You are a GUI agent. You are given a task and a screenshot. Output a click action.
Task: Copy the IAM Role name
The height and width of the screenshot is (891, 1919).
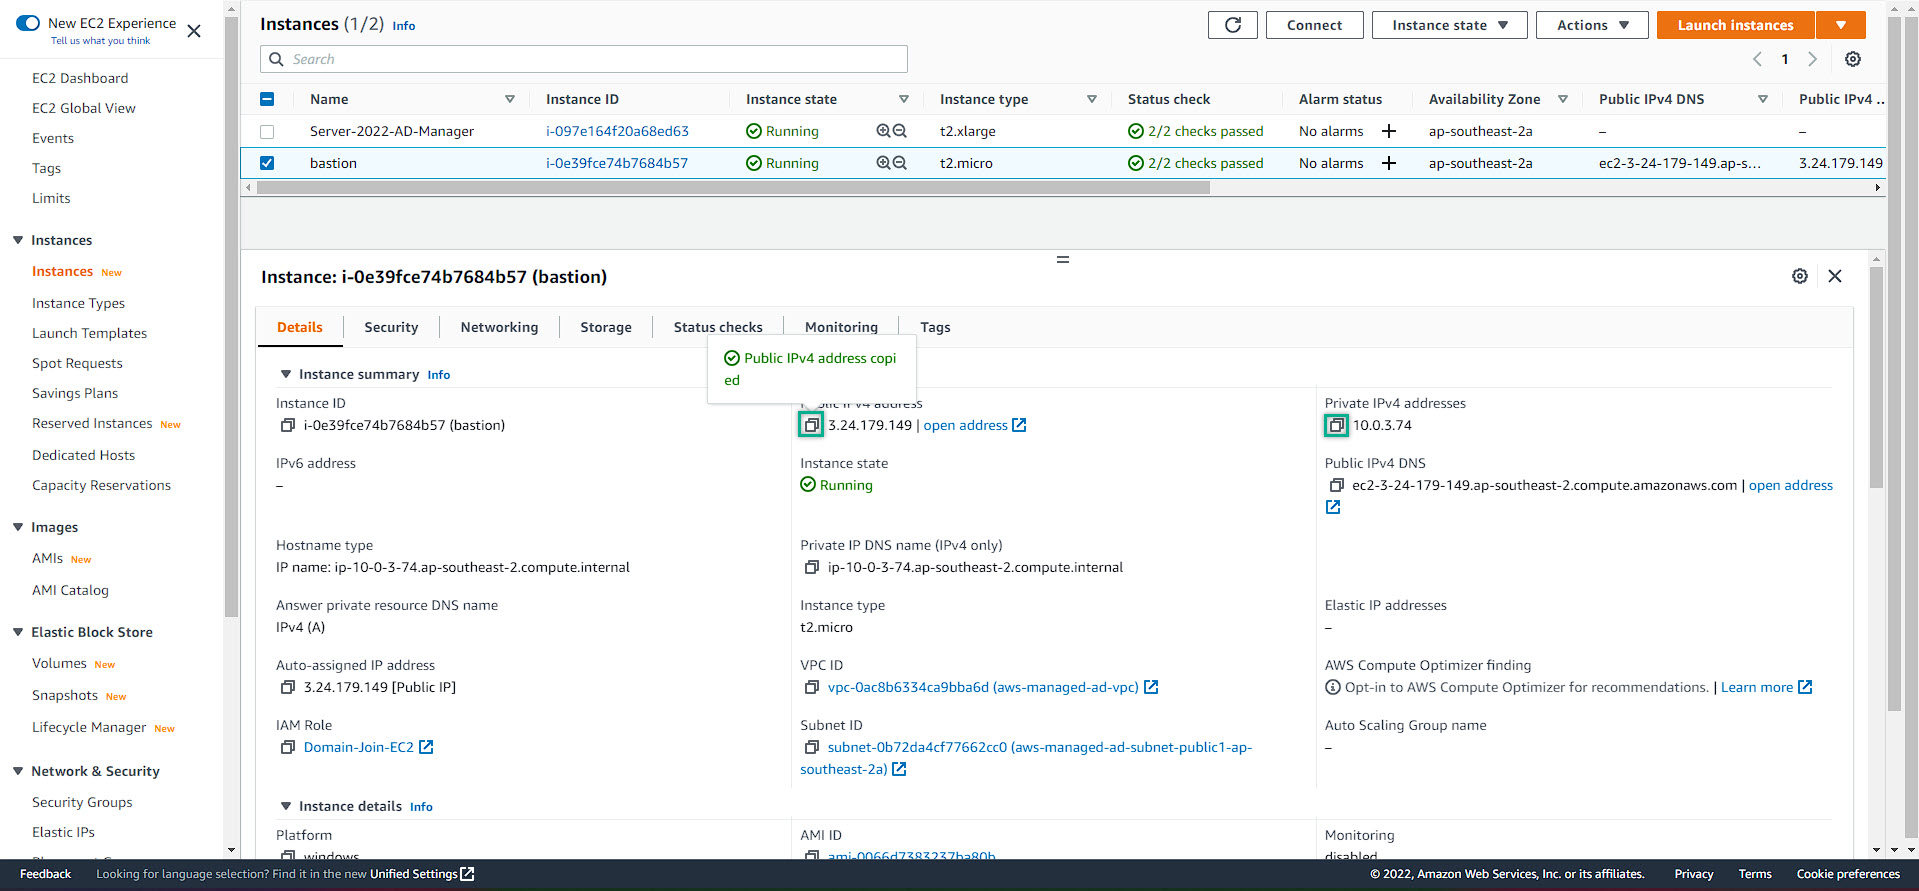coord(288,747)
